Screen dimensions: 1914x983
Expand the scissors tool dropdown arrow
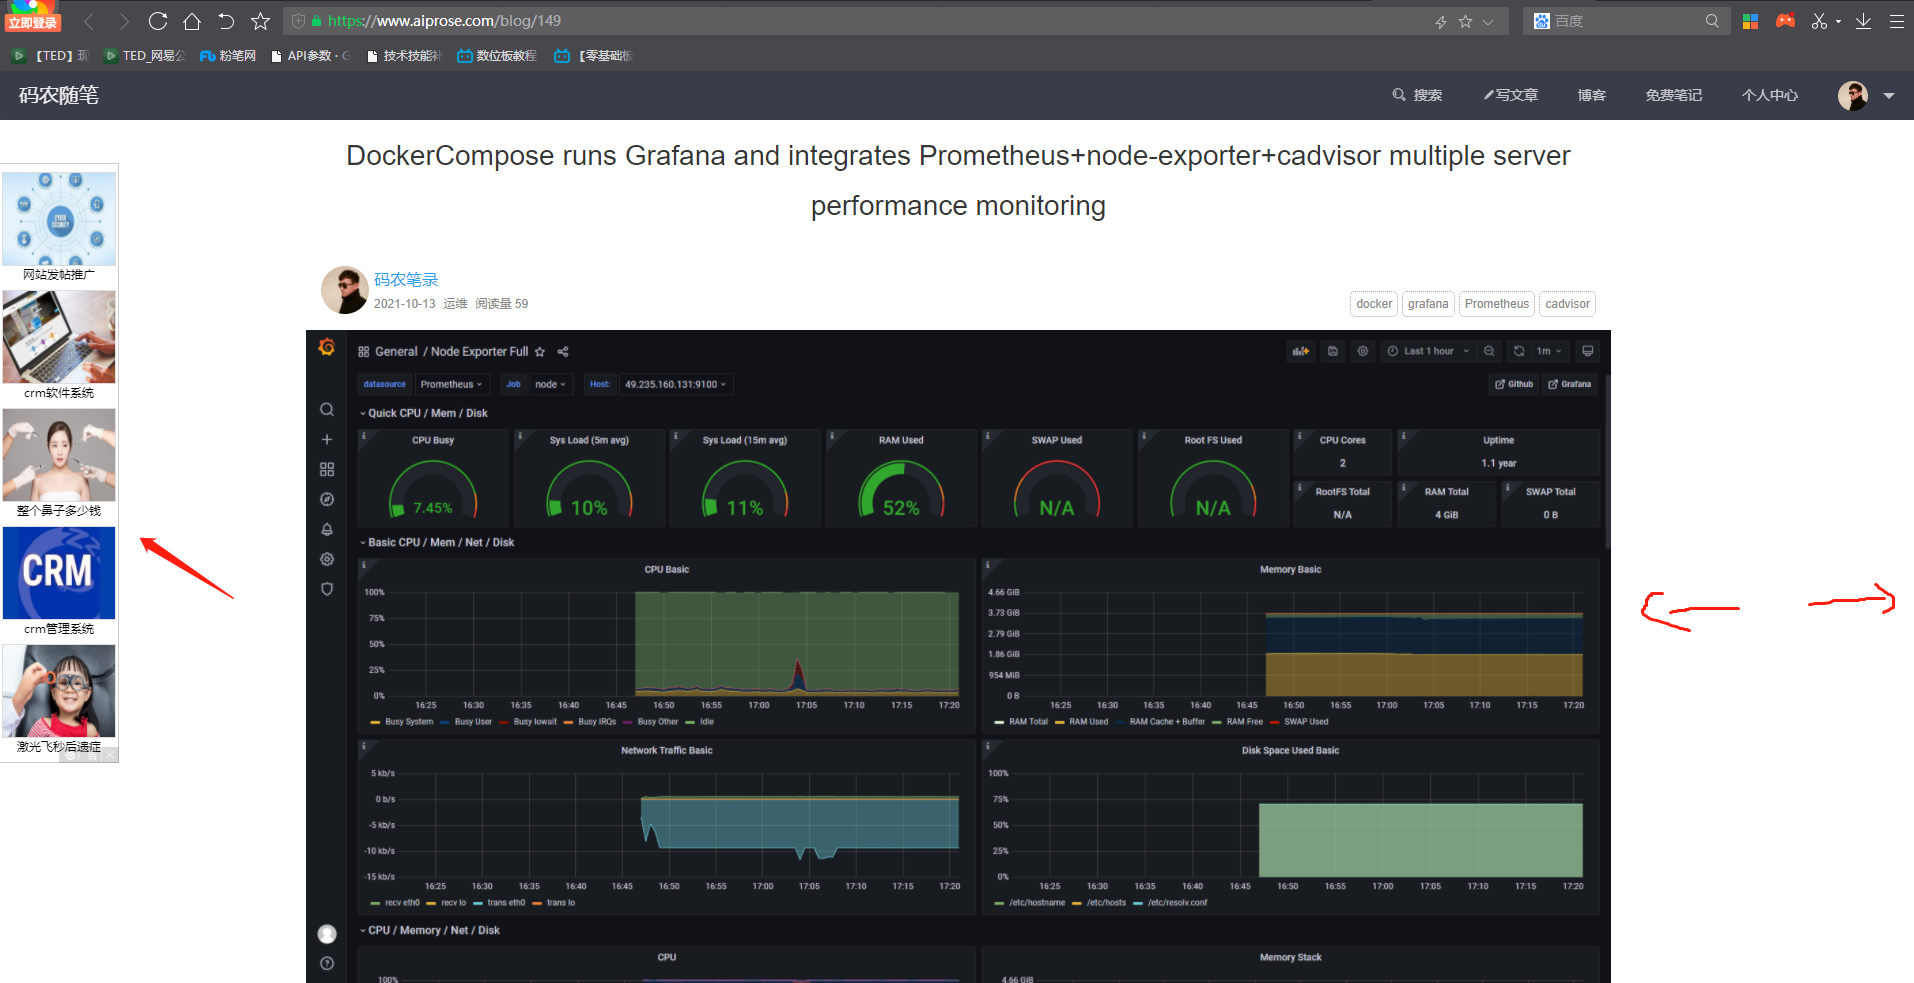pos(1838,22)
